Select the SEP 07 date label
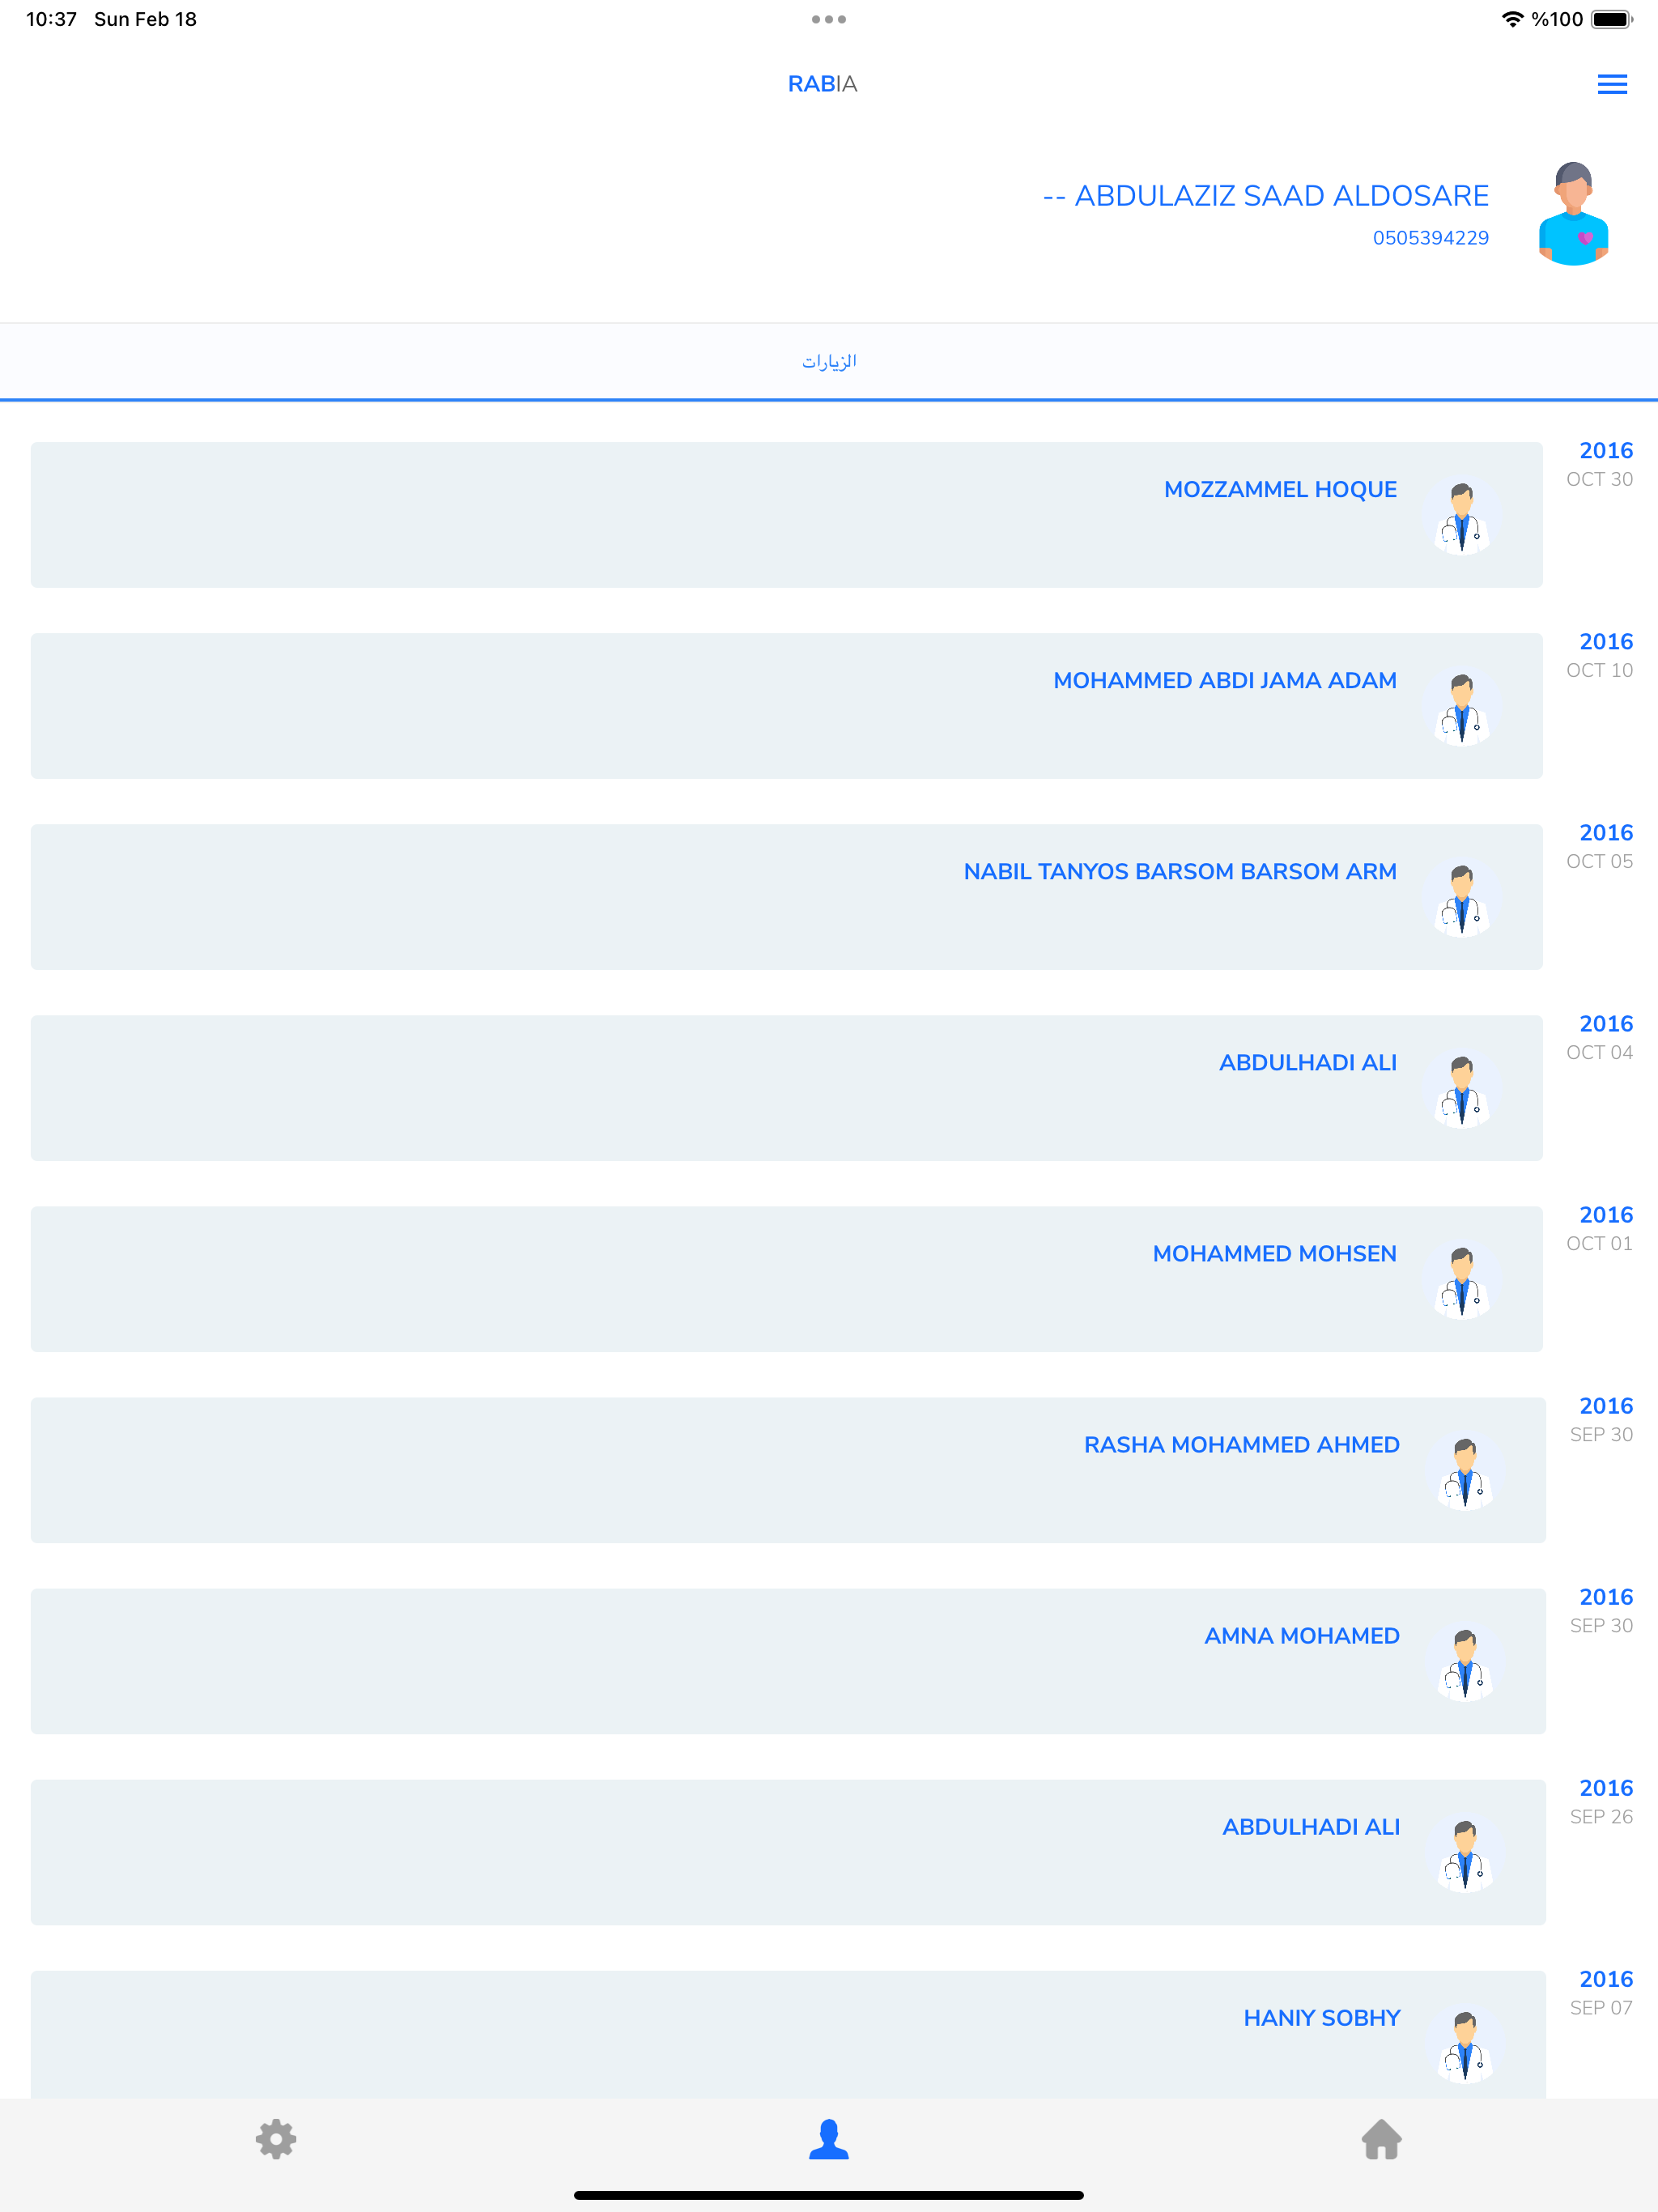The height and width of the screenshot is (2212, 1658). [1601, 2007]
